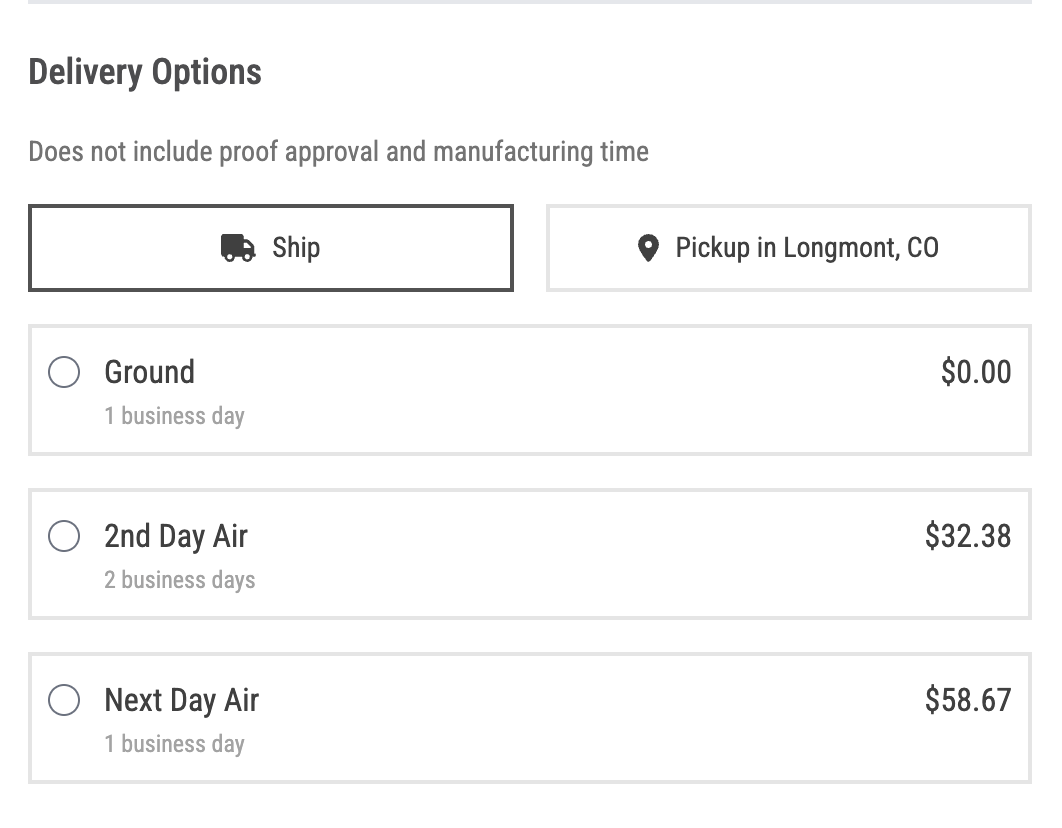This screenshot has width=1062, height=828.
Task: Click "1 business day" under Next Day Air
Action: 174,744
